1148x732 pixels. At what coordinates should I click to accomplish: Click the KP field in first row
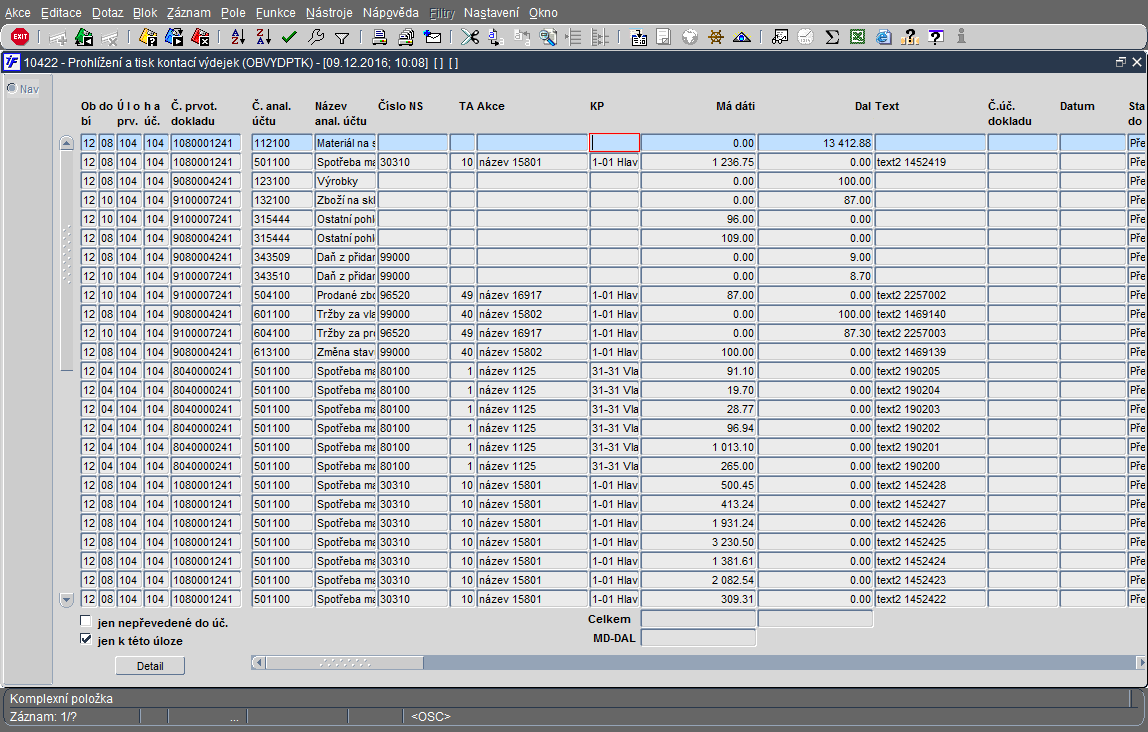coord(614,143)
